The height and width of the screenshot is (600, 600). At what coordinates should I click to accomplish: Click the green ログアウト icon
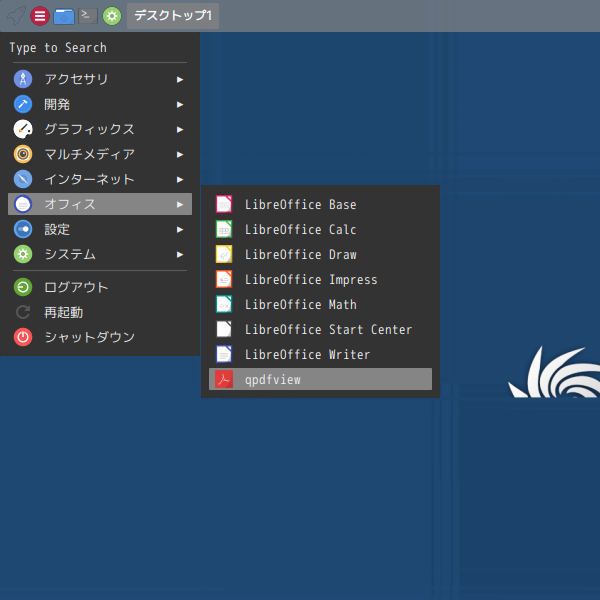pos(23,287)
